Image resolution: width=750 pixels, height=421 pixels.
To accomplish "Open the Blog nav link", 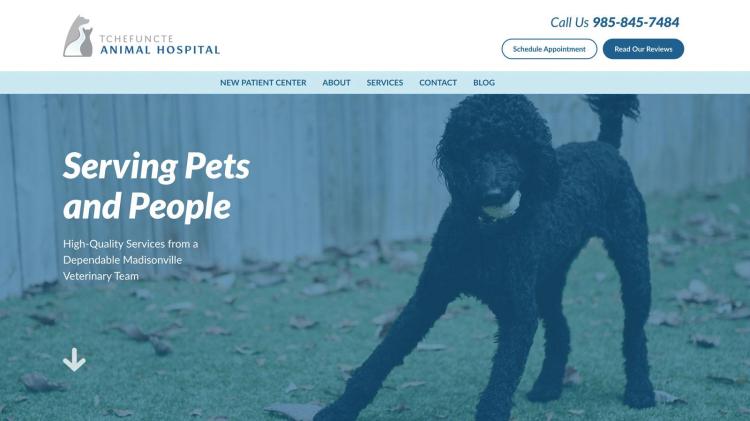I will (x=484, y=82).
